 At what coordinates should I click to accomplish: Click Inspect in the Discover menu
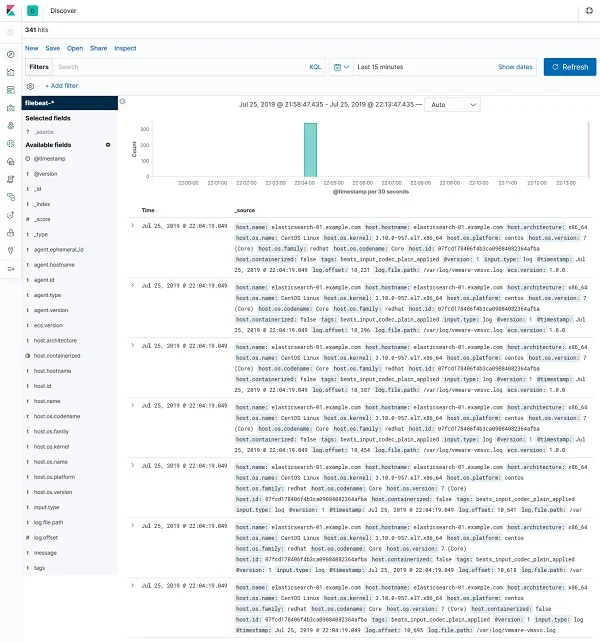125,48
